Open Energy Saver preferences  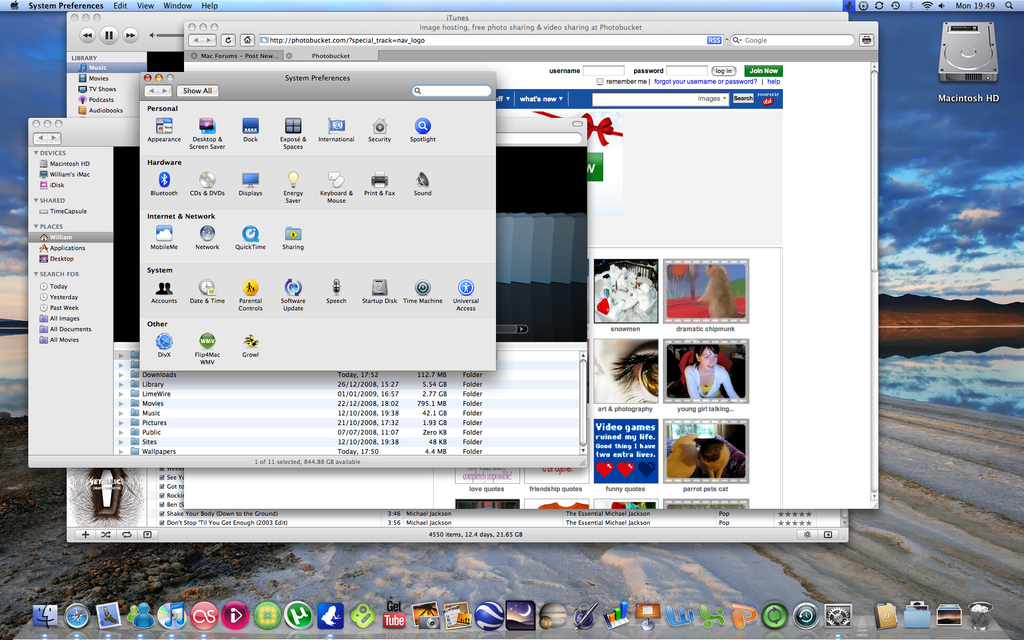[x=293, y=187]
